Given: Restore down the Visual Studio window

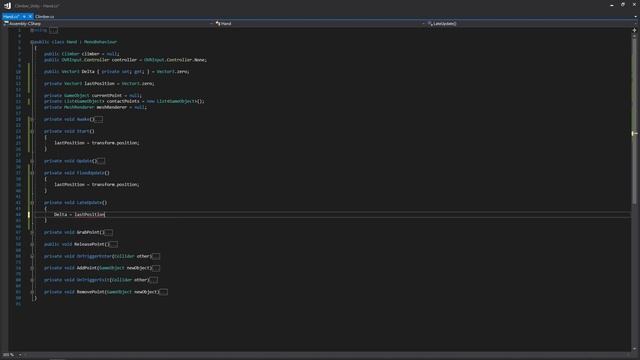Looking at the screenshot, I should point(623,5).
